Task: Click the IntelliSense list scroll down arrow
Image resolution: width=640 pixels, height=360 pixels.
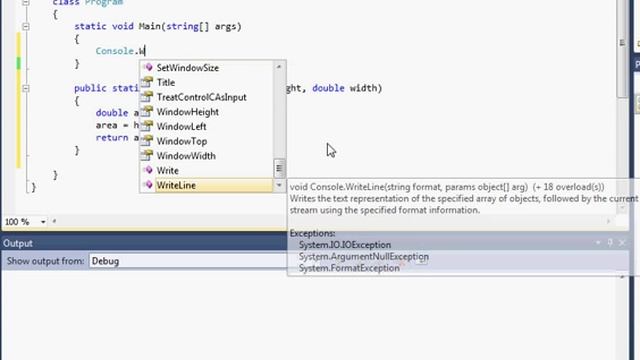Action: (x=279, y=186)
